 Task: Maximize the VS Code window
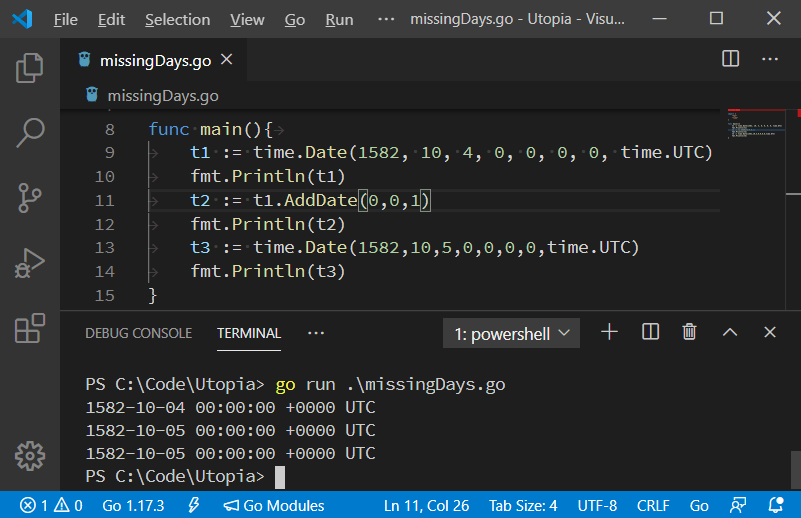coord(716,18)
